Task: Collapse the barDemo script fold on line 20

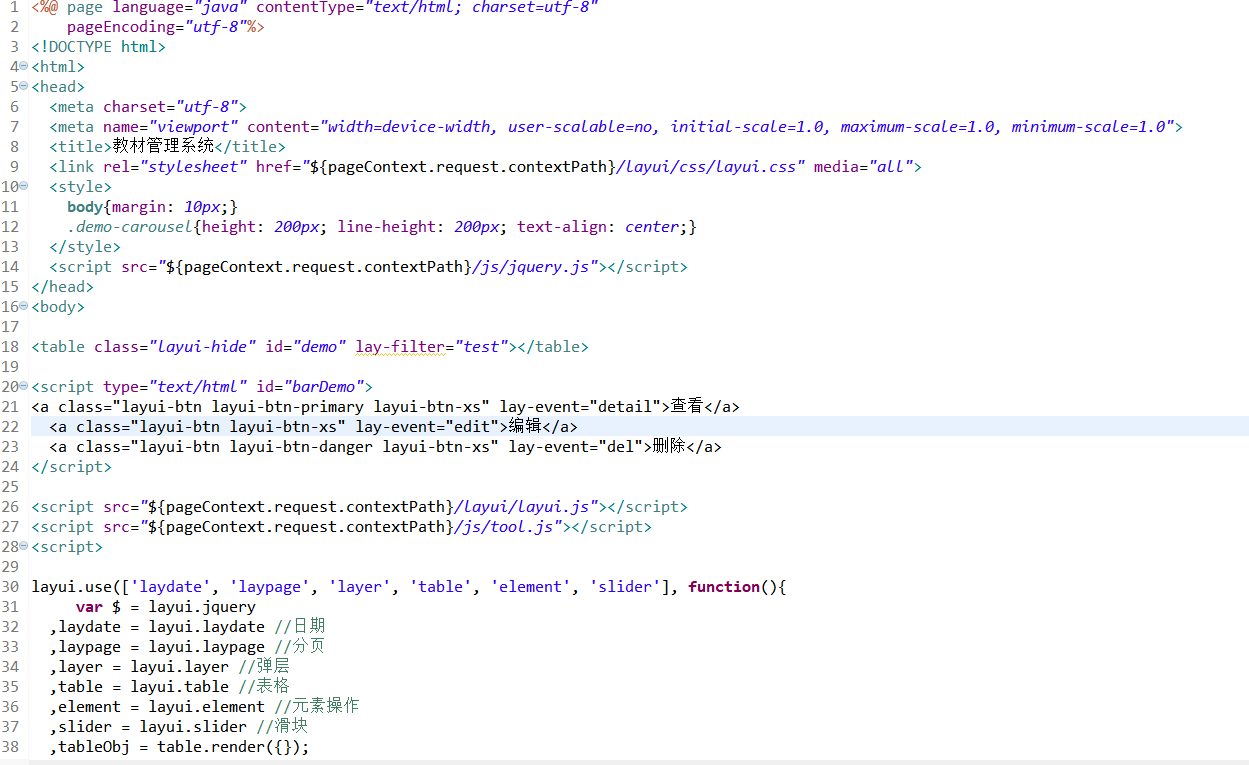Action: pyautogui.click(x=23, y=386)
